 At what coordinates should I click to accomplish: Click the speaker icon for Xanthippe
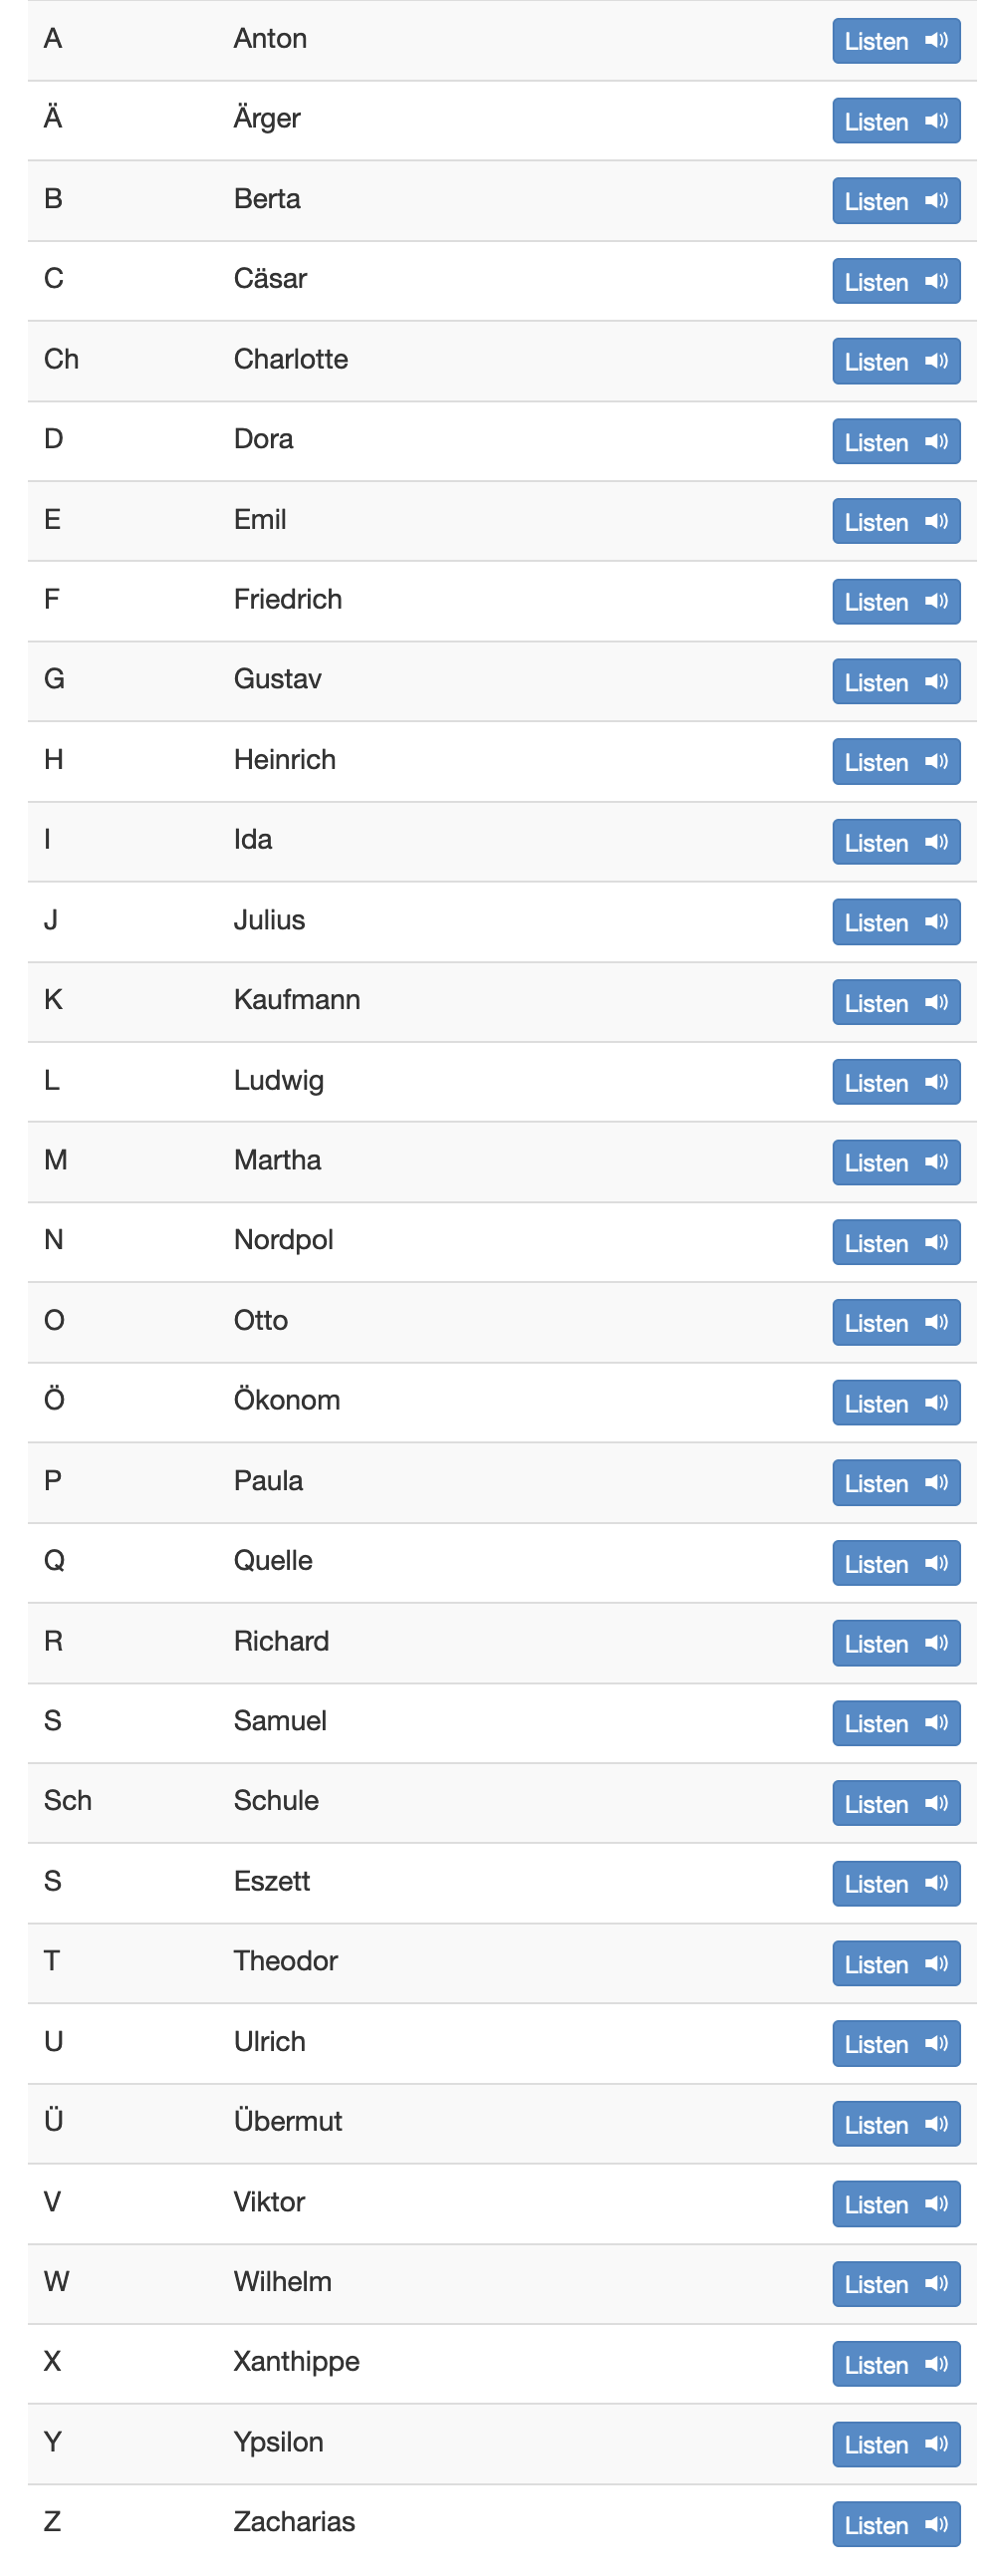(935, 2364)
